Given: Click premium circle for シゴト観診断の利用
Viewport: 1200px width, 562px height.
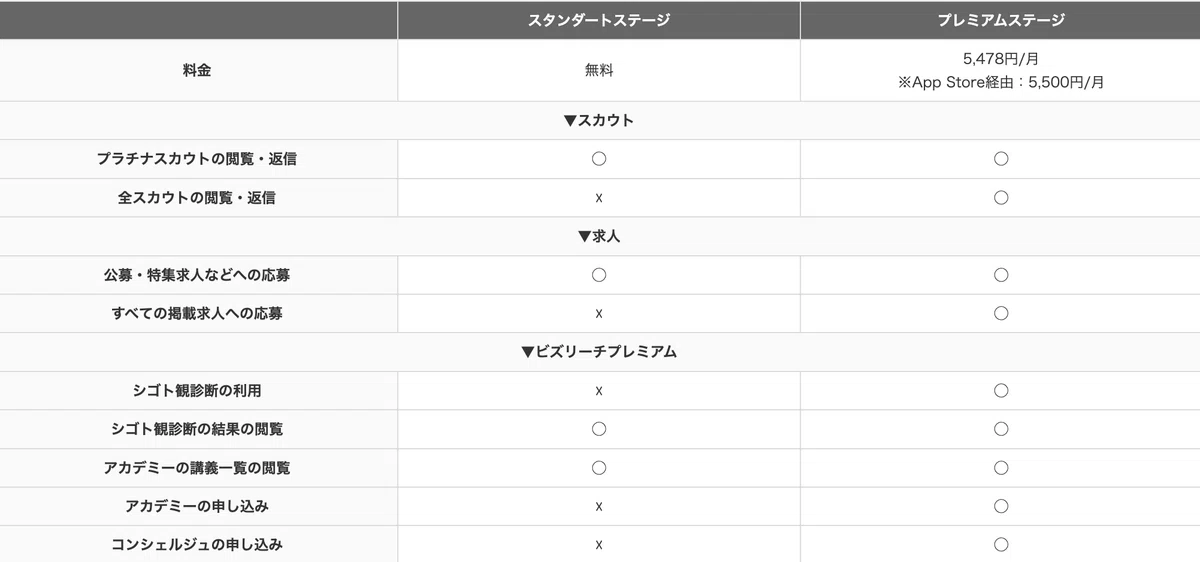Looking at the screenshot, I should (1000, 391).
